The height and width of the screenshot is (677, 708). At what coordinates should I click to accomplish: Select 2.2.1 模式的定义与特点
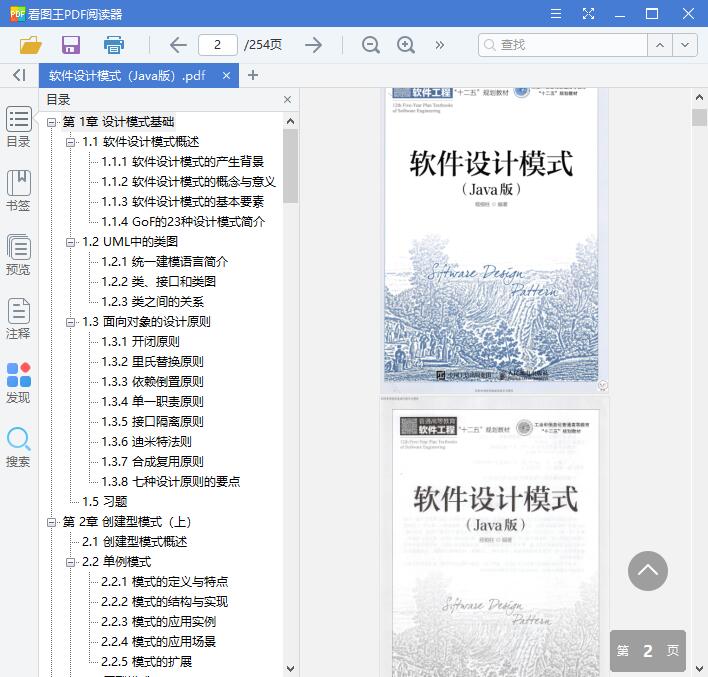click(164, 581)
